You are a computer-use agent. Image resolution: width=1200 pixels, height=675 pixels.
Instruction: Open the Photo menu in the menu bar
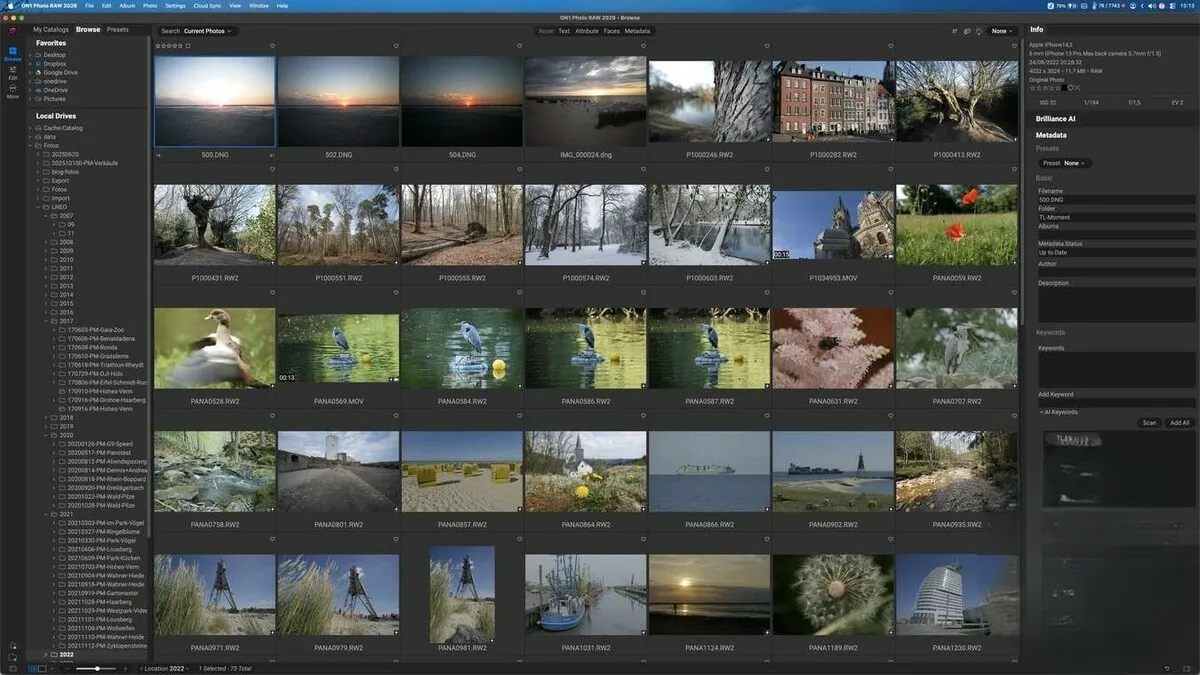tap(149, 5)
